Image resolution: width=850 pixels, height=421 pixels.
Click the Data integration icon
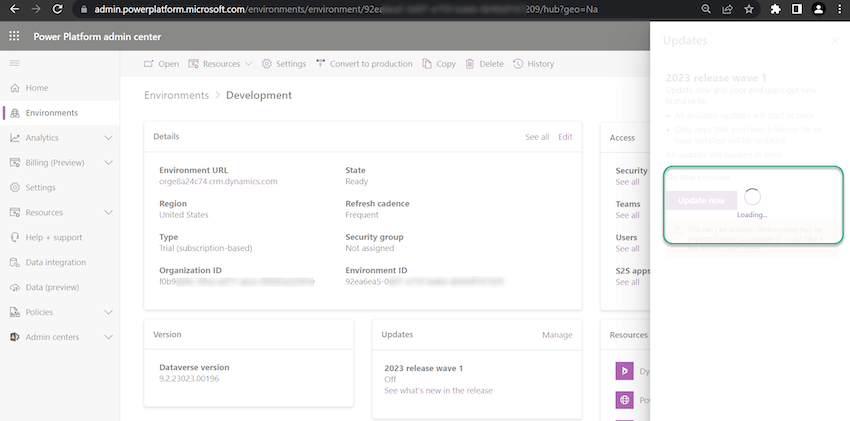click(x=15, y=262)
